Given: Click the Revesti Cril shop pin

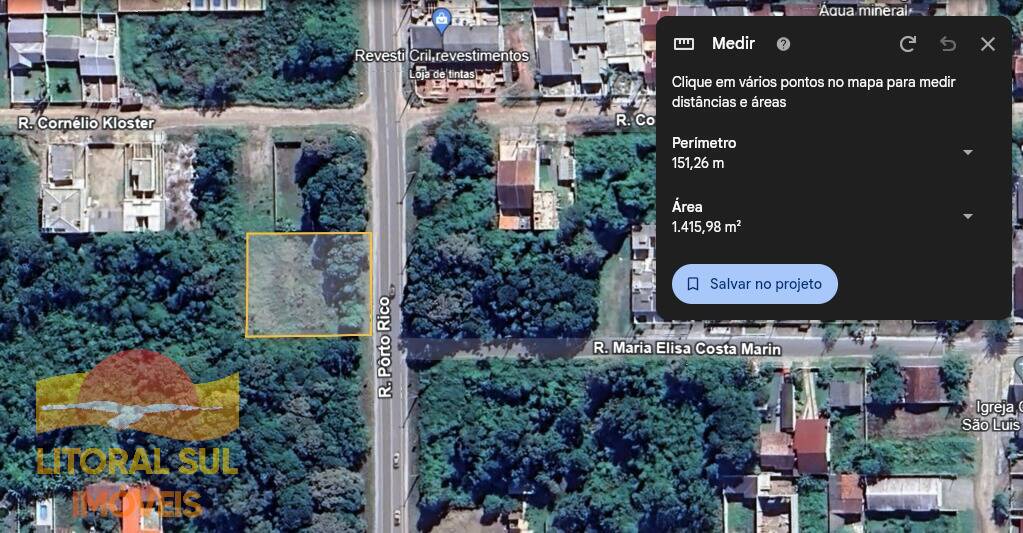Looking at the screenshot, I should (442, 20).
